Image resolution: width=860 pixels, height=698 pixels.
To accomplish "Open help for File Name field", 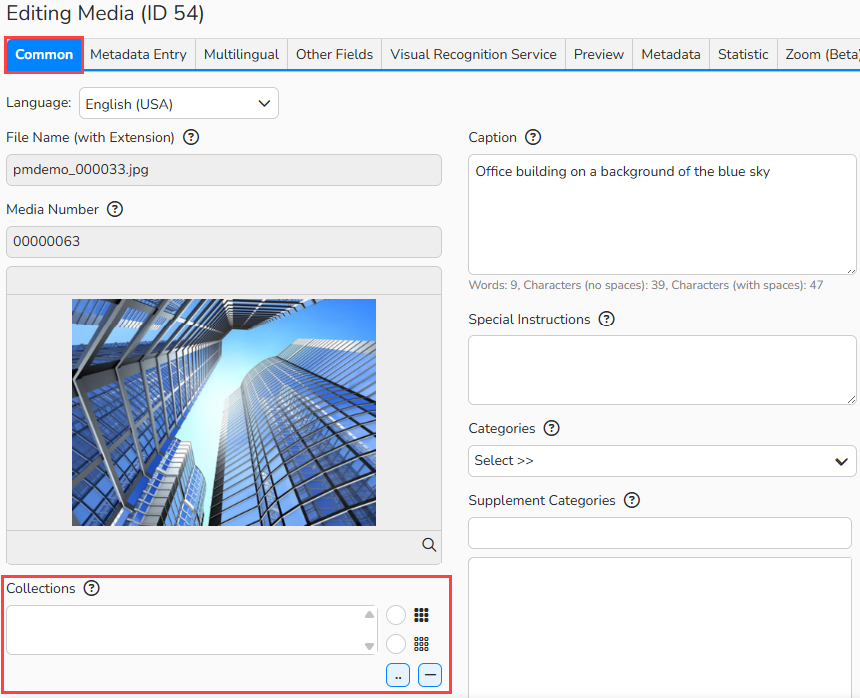I will coord(191,137).
